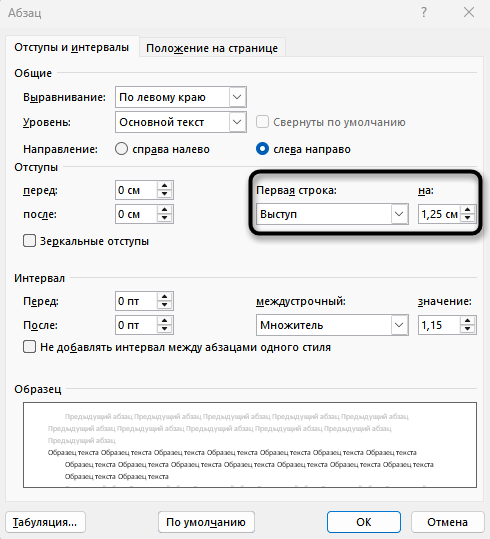
Task: Increase the spacing Перед value
Action: (x=164, y=297)
